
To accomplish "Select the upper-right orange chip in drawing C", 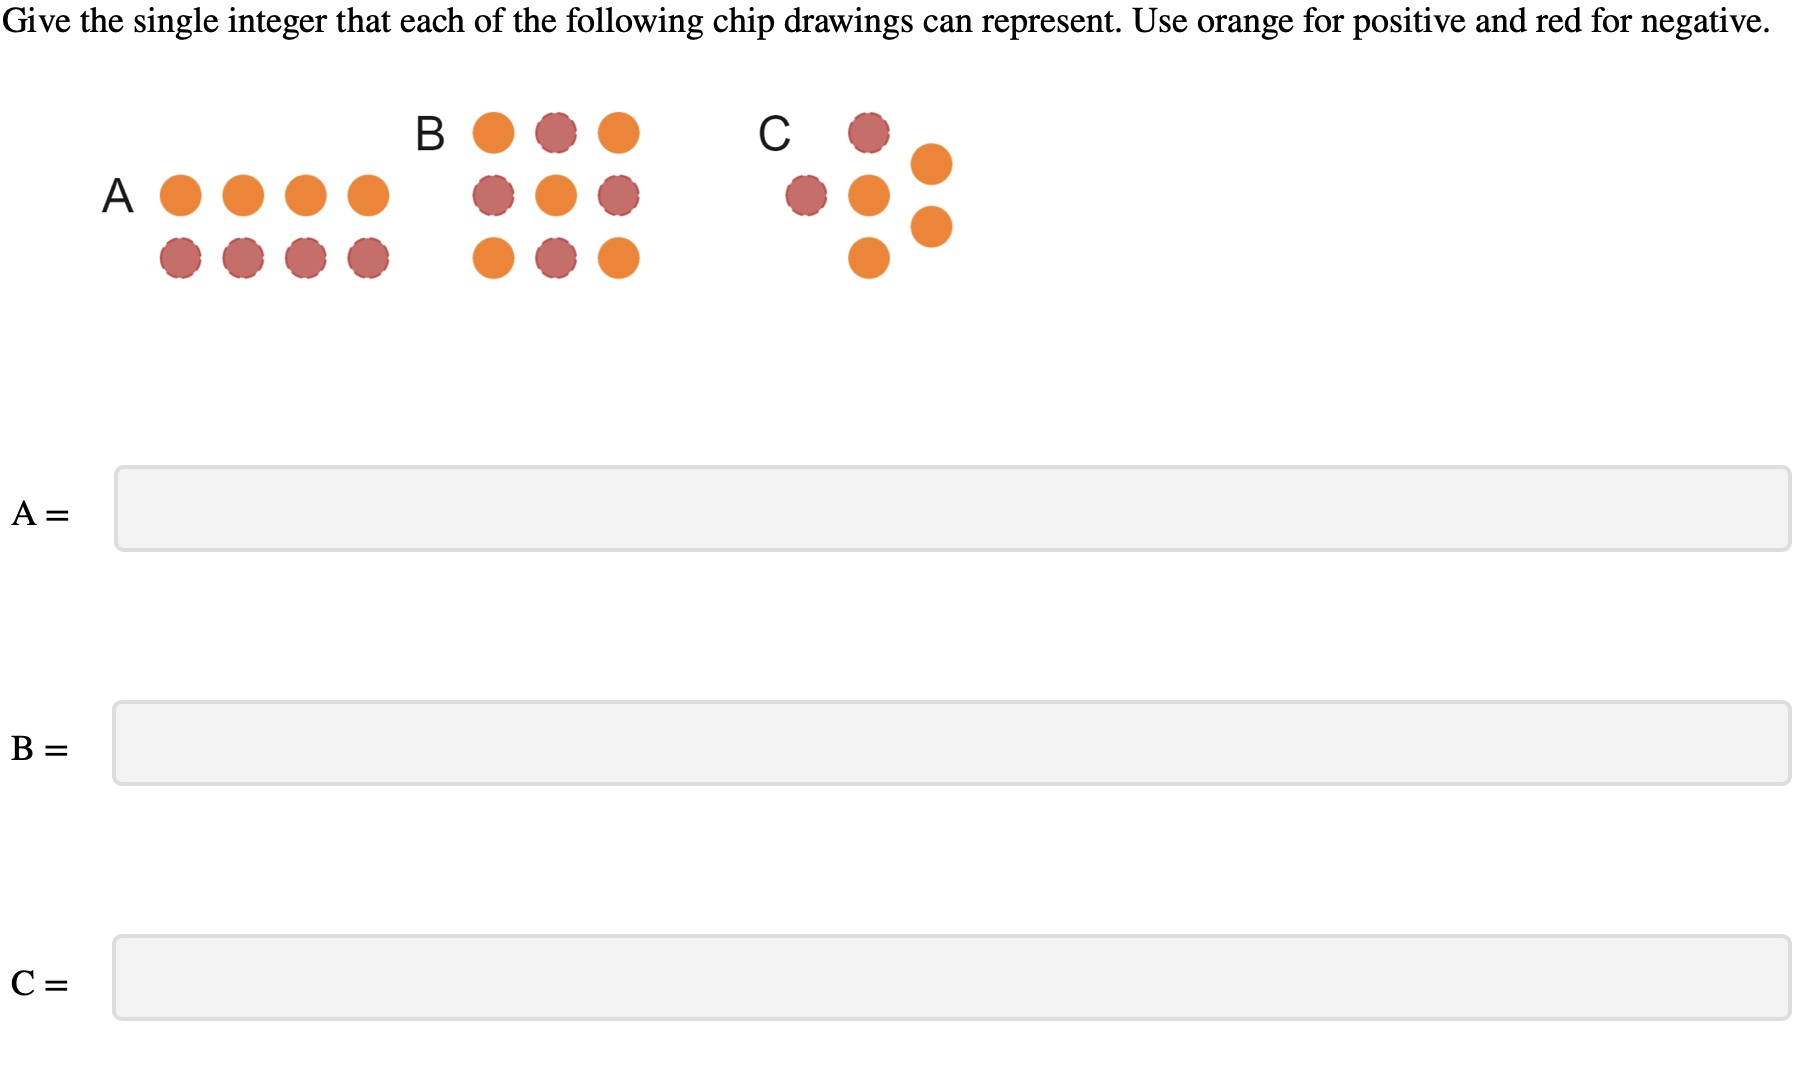I will tap(930, 163).
